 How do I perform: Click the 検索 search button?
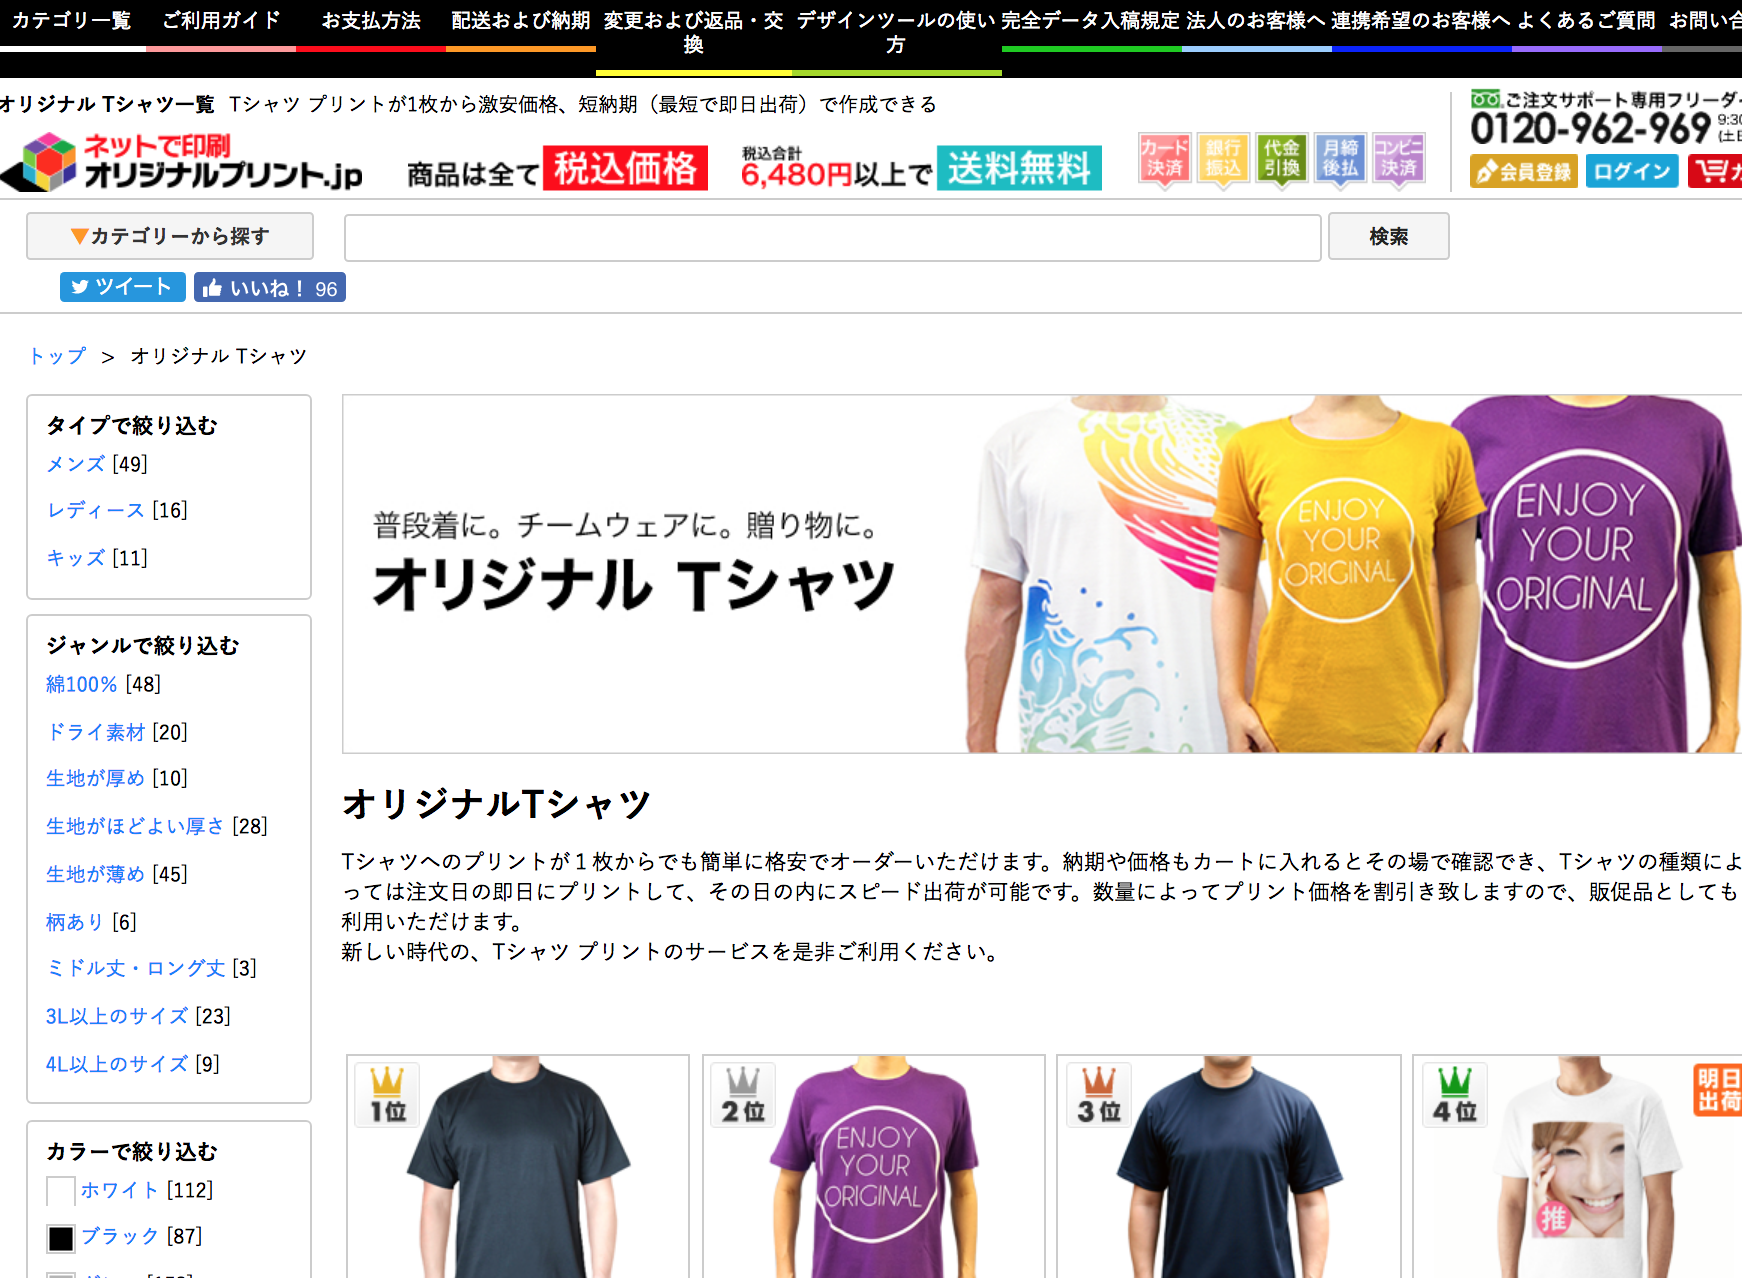coord(1388,236)
